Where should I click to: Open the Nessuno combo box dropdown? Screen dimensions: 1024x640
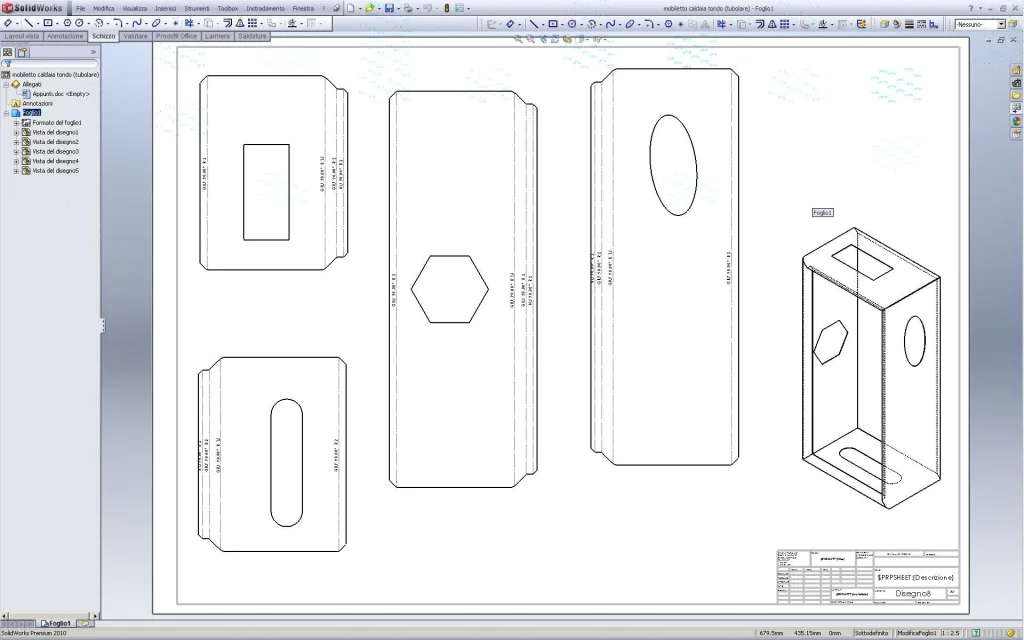click(1000, 24)
